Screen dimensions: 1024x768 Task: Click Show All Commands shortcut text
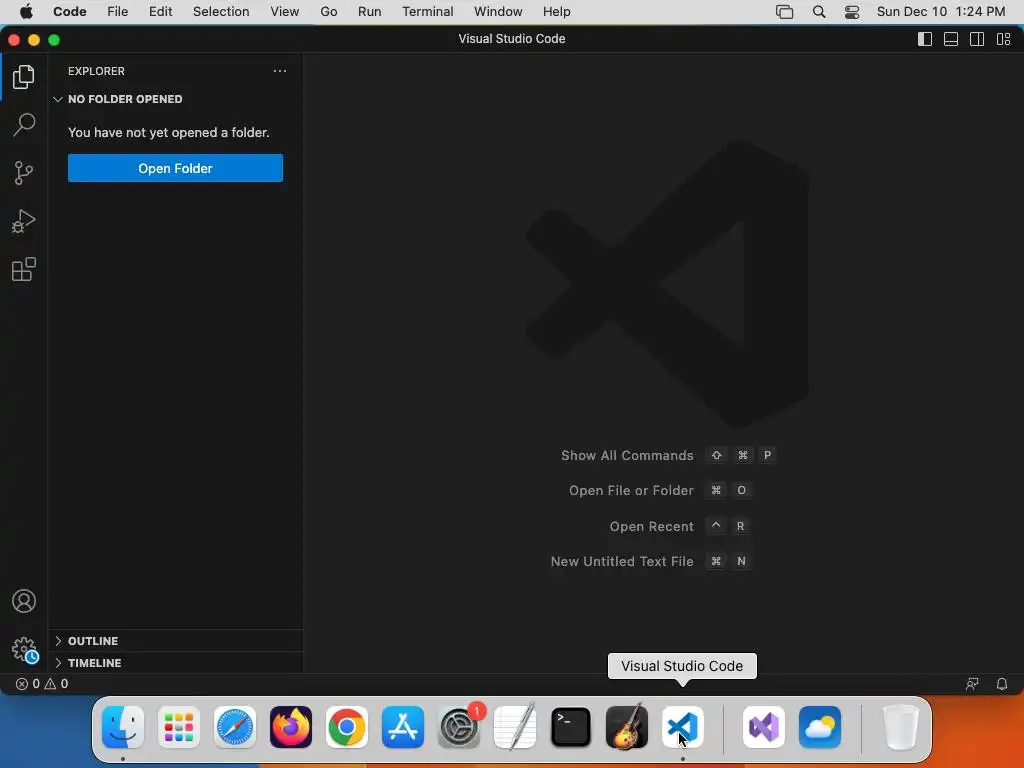point(627,456)
